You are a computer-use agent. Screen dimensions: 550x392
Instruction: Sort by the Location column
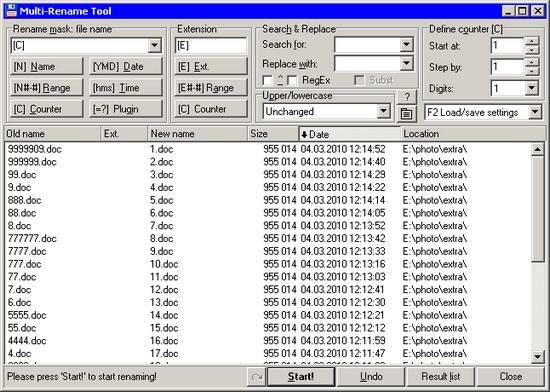point(473,134)
